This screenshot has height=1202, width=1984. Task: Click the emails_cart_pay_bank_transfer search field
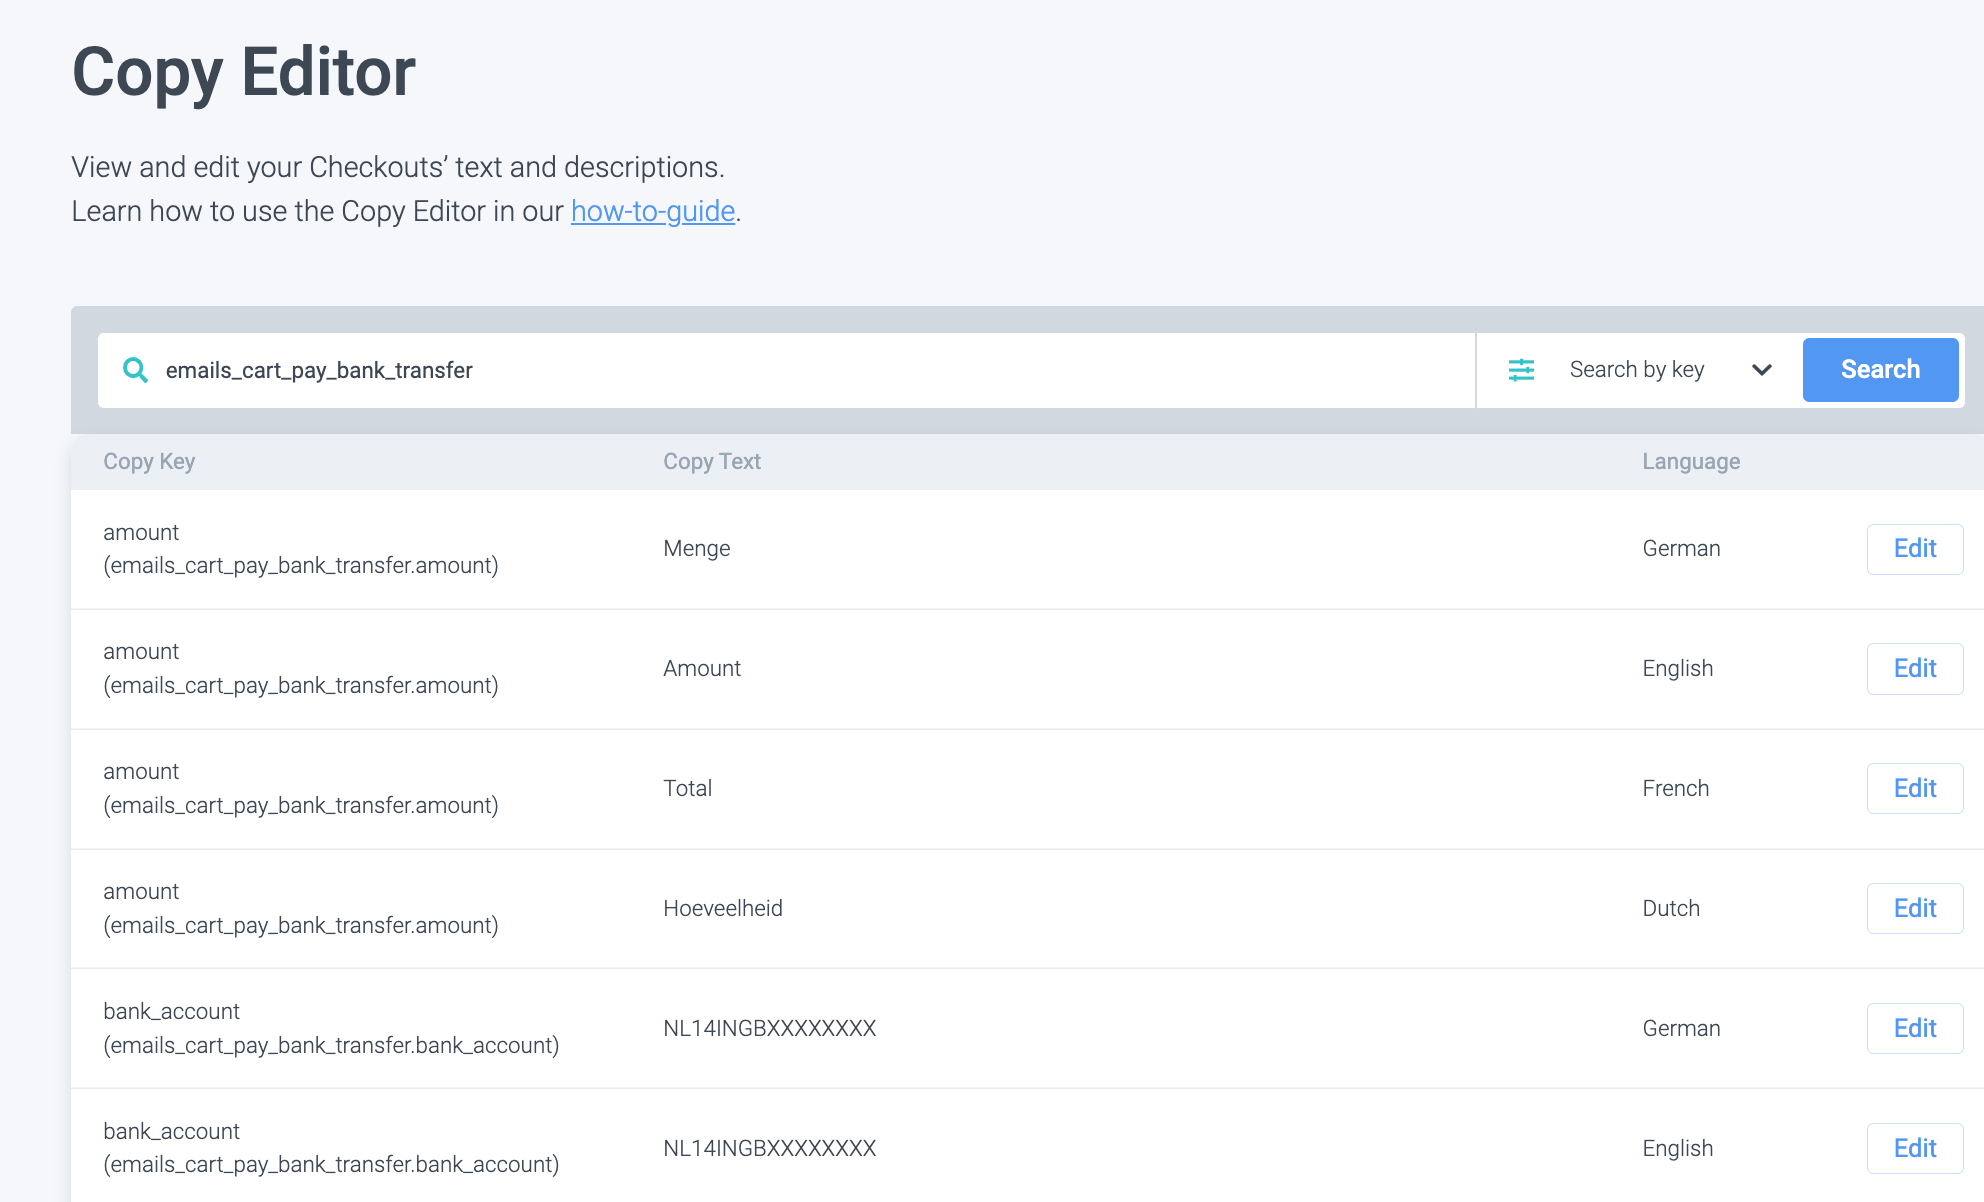pos(800,370)
